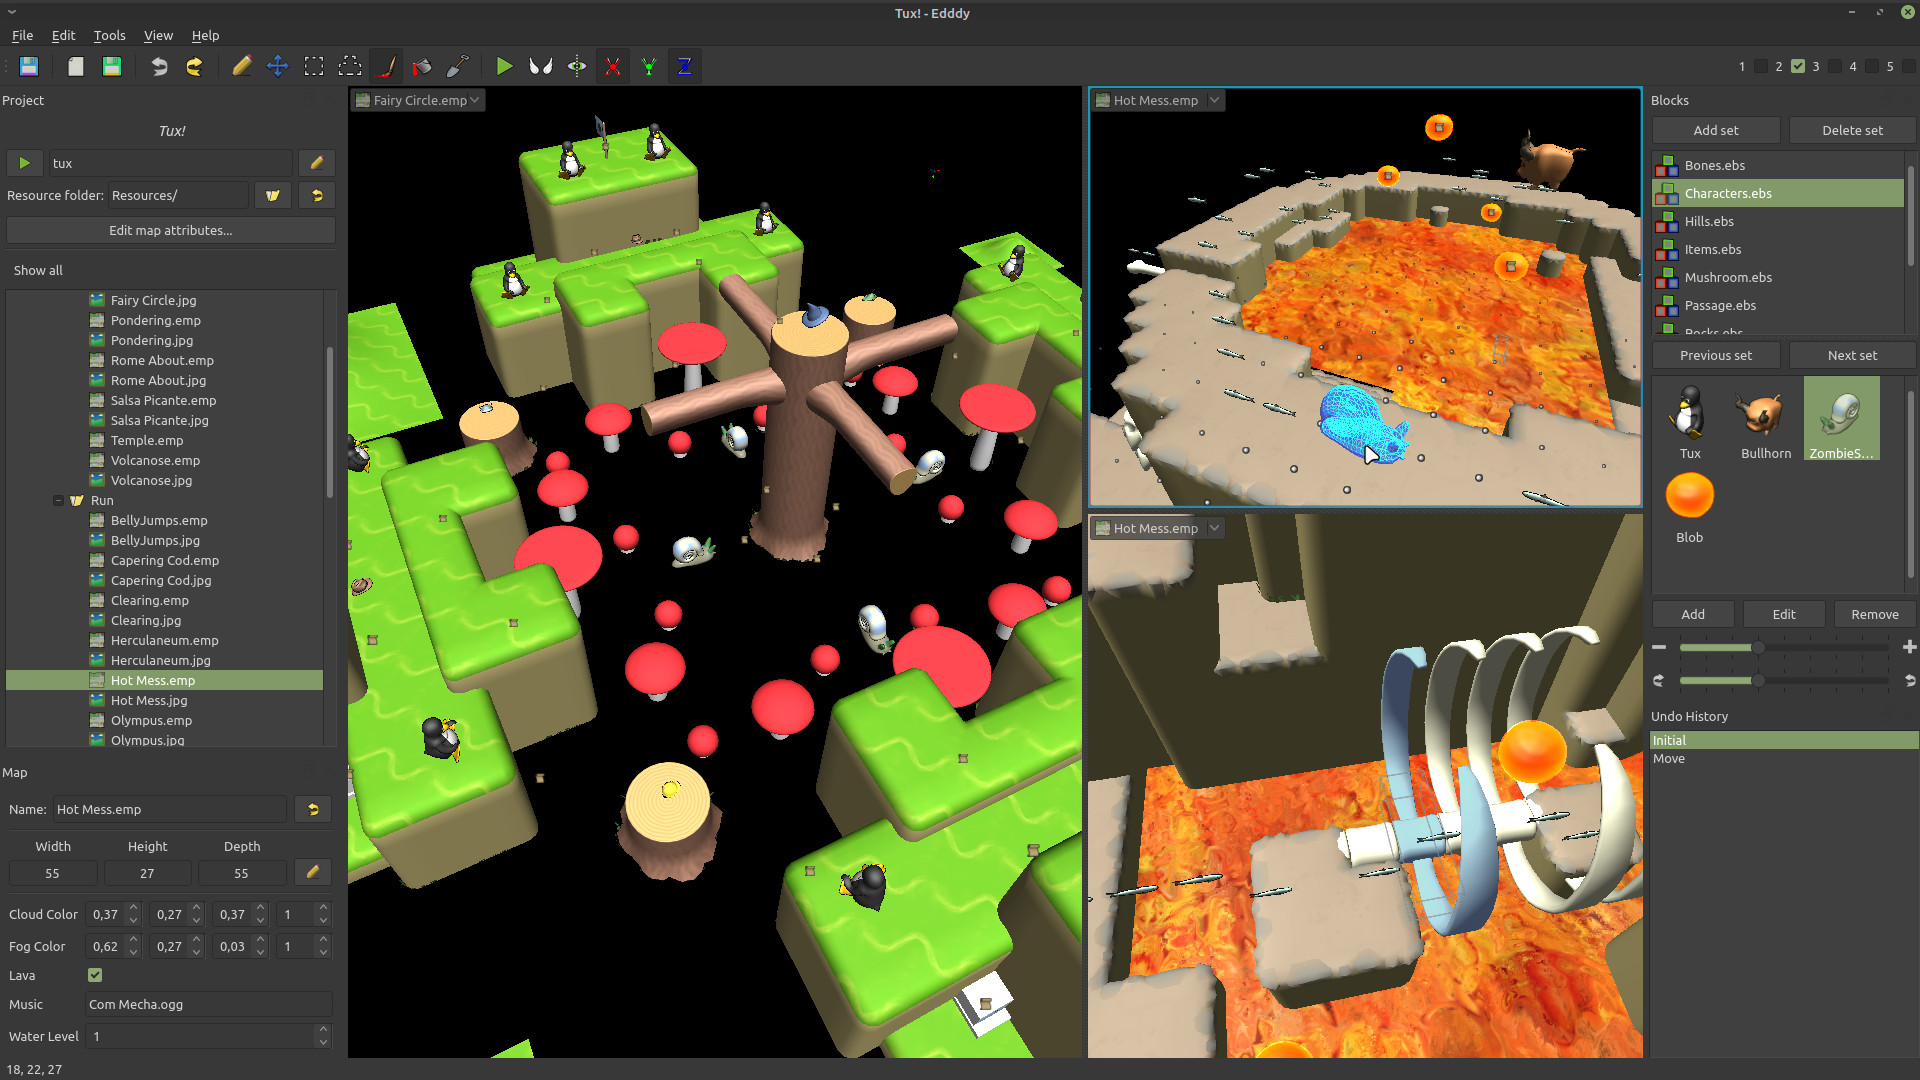Open the View menu
Image resolution: width=1920 pixels, height=1080 pixels.
click(x=158, y=35)
